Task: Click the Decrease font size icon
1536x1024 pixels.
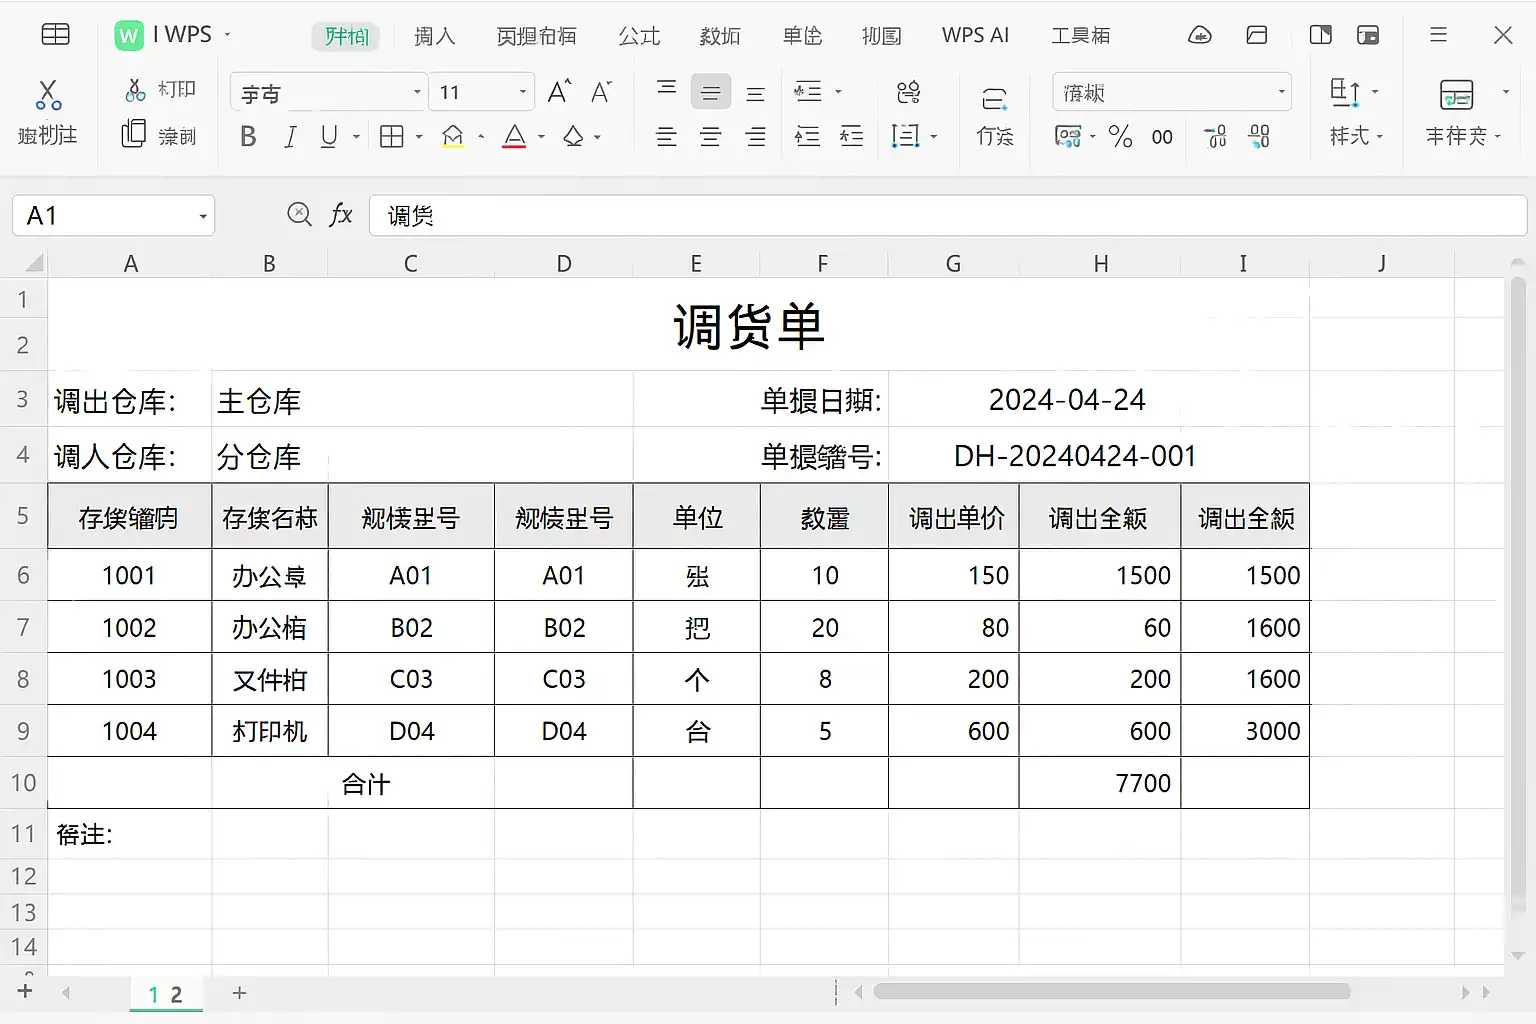Action: coord(601,92)
